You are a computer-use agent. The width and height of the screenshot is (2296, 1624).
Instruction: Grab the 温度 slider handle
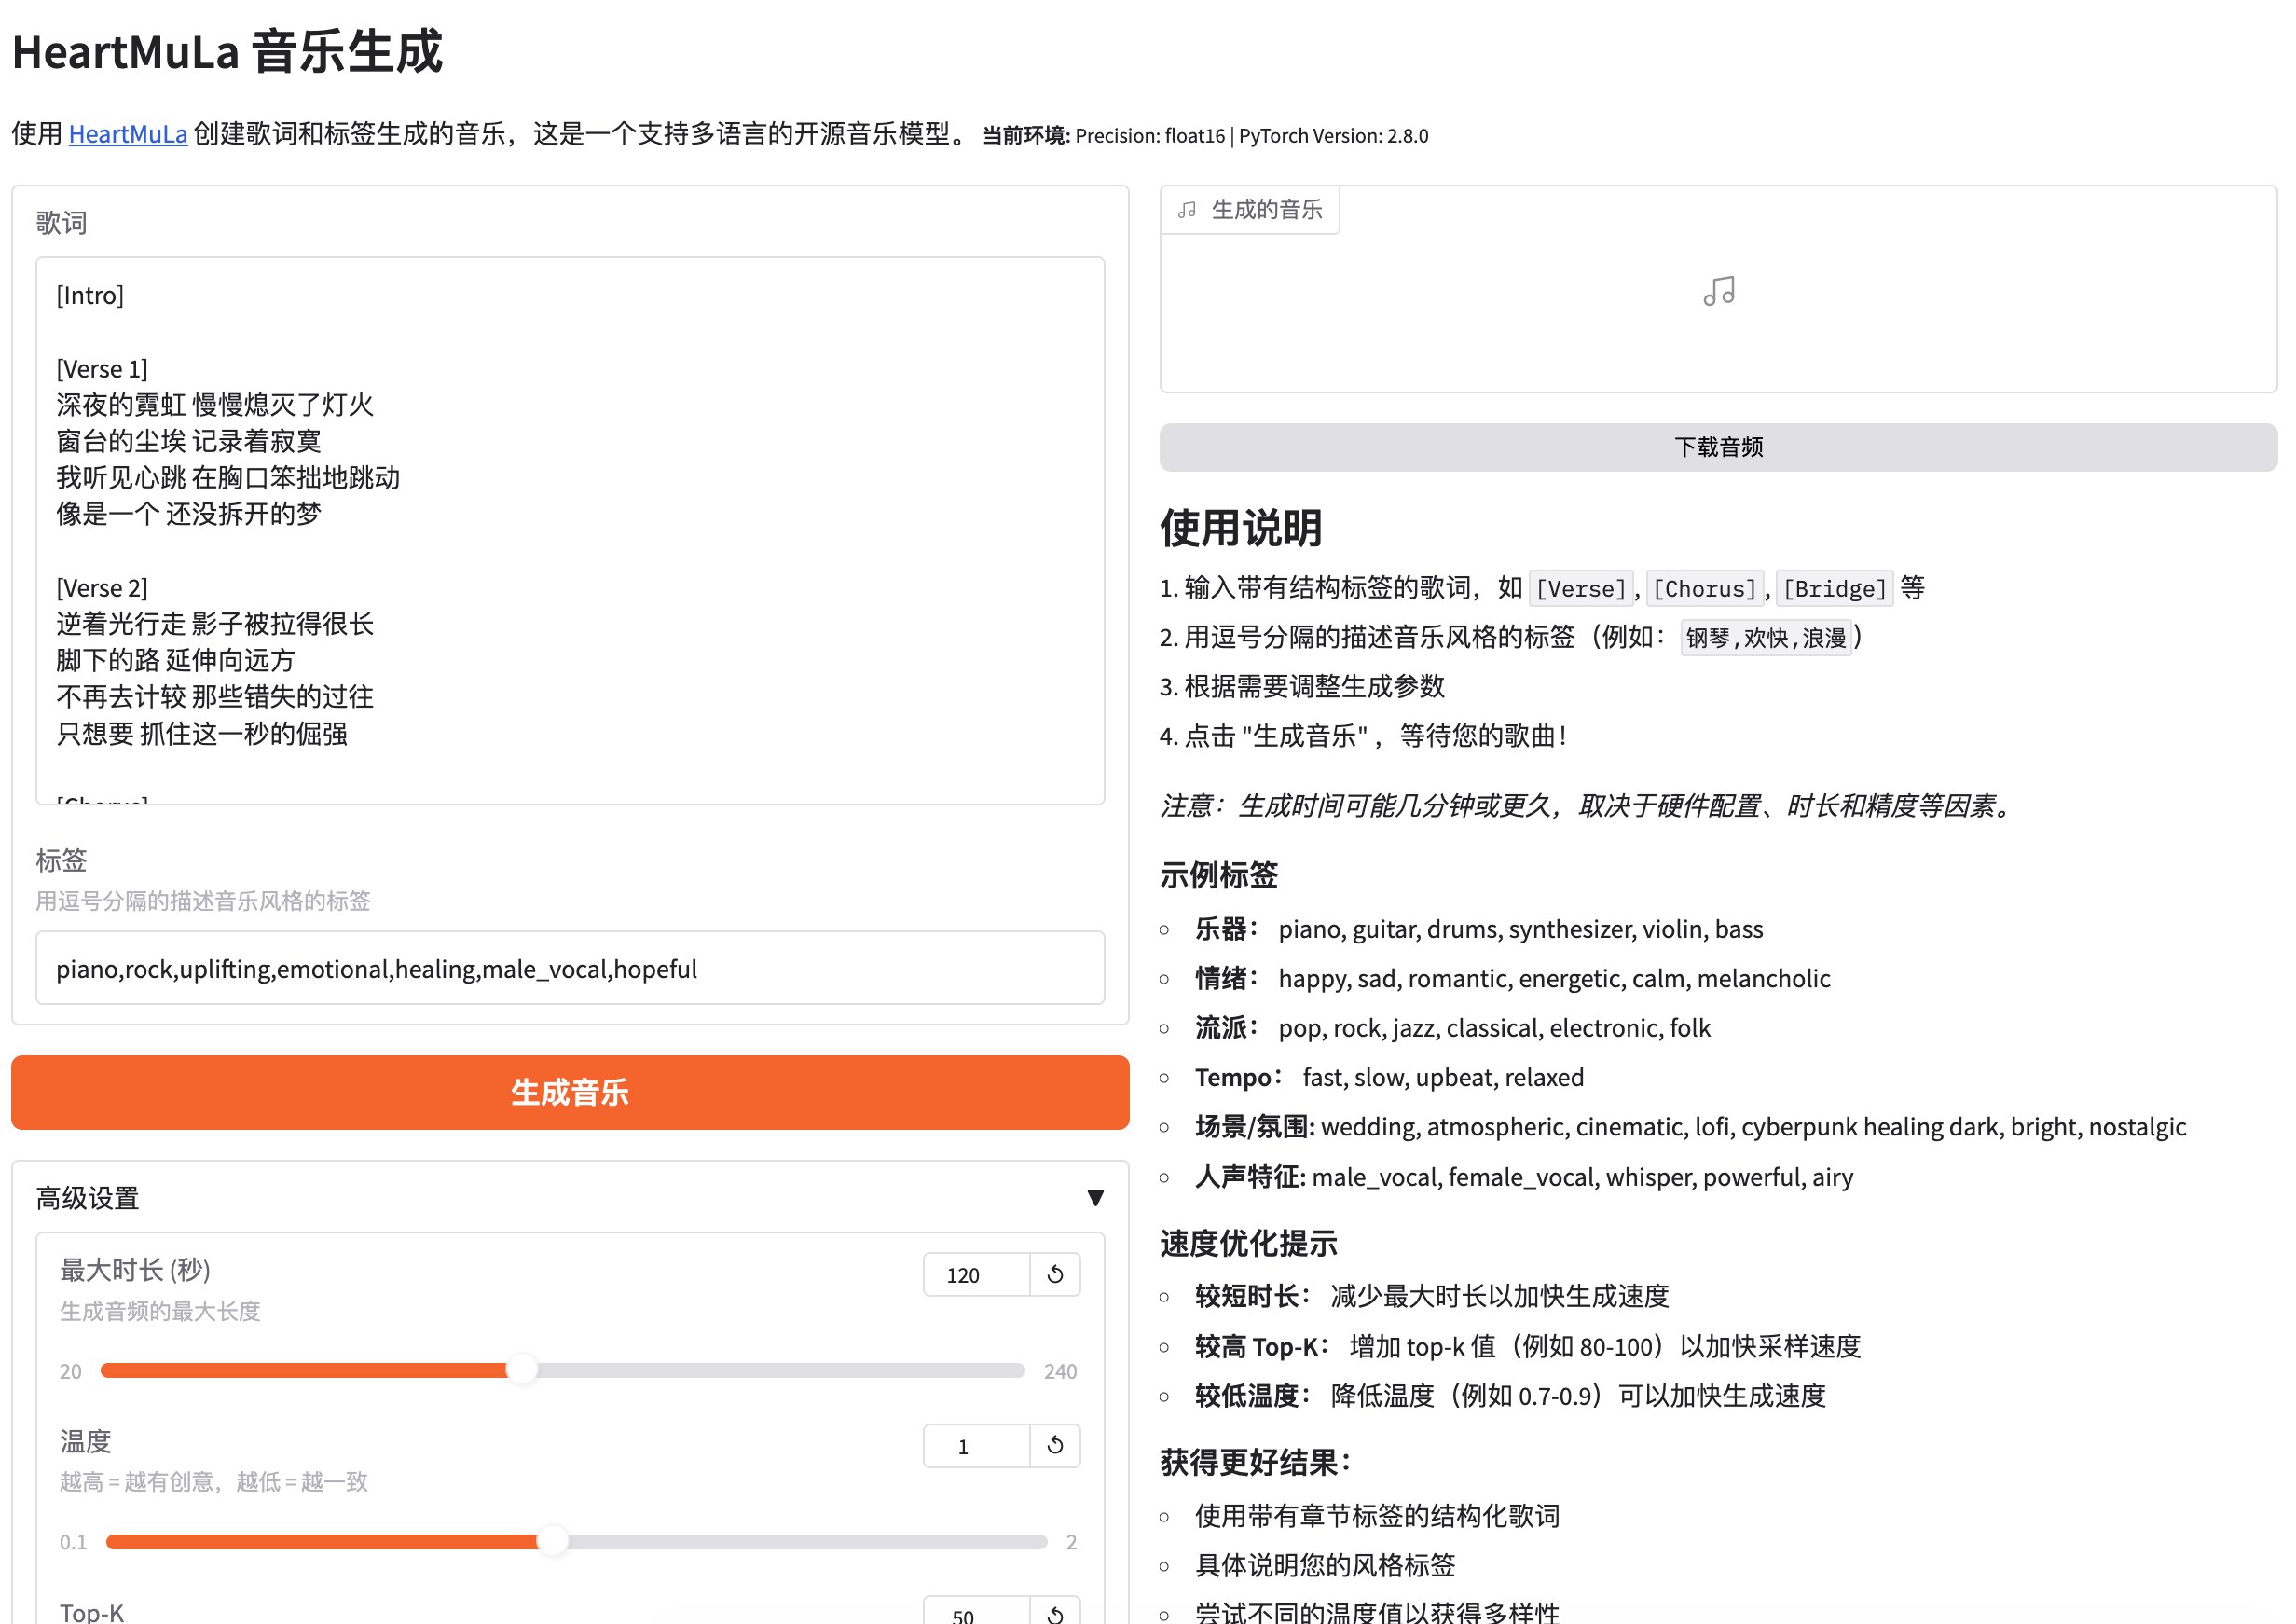552,1541
